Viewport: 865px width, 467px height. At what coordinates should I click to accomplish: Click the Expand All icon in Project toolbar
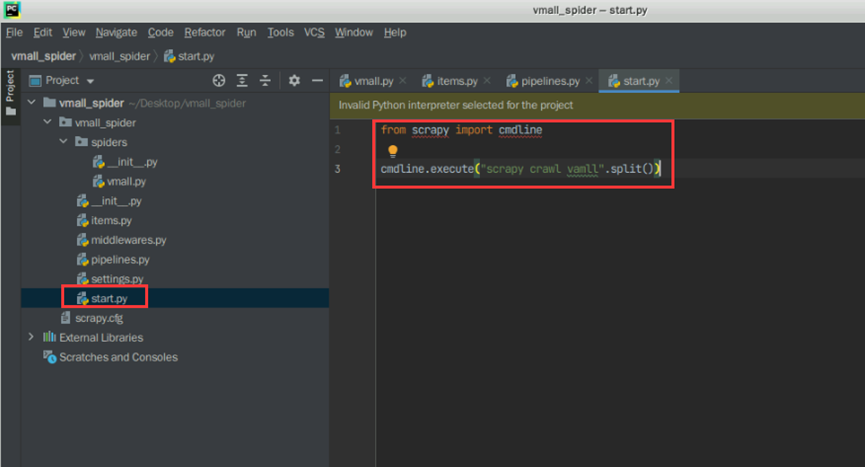(242, 80)
